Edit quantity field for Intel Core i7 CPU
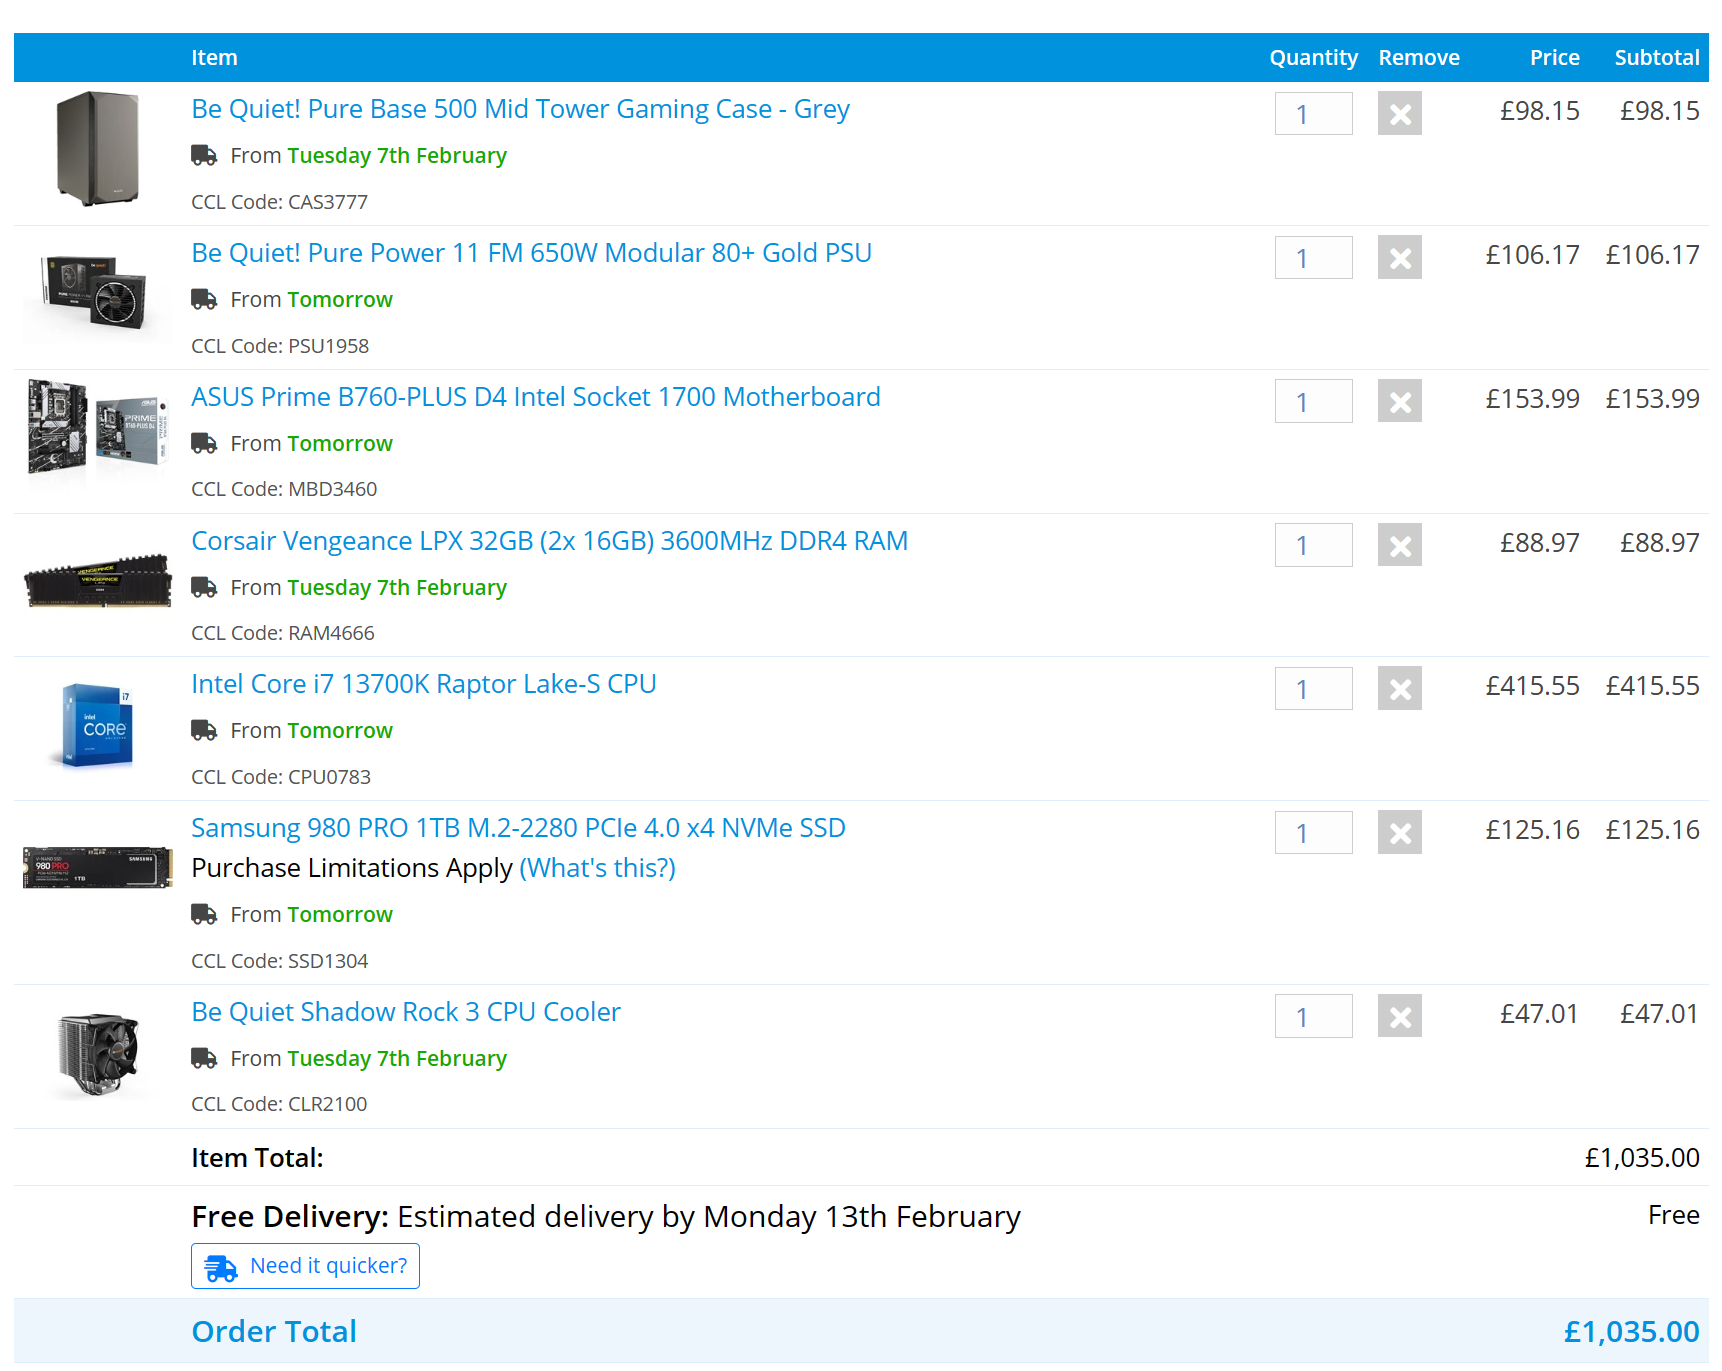The width and height of the screenshot is (1722, 1371). (x=1313, y=689)
